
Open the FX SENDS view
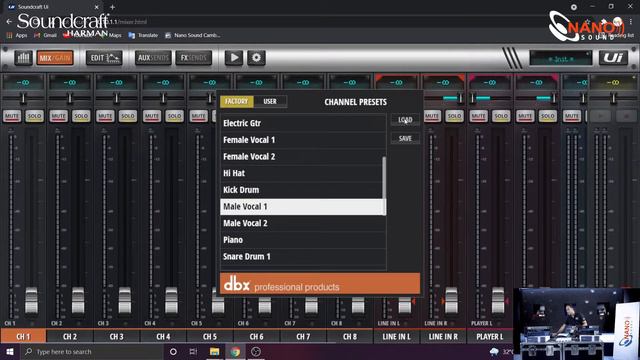193,58
